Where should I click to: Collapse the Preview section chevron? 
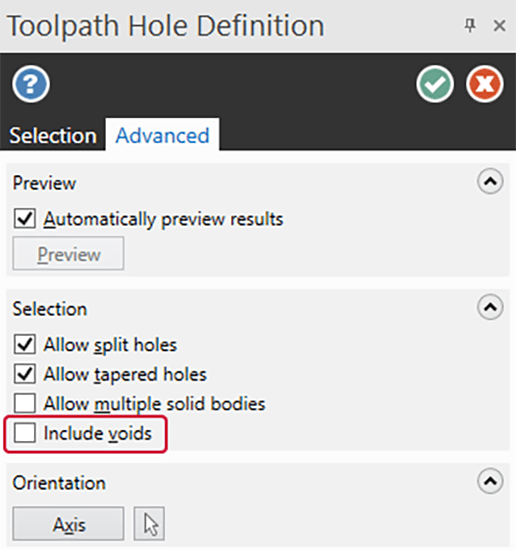point(490,181)
